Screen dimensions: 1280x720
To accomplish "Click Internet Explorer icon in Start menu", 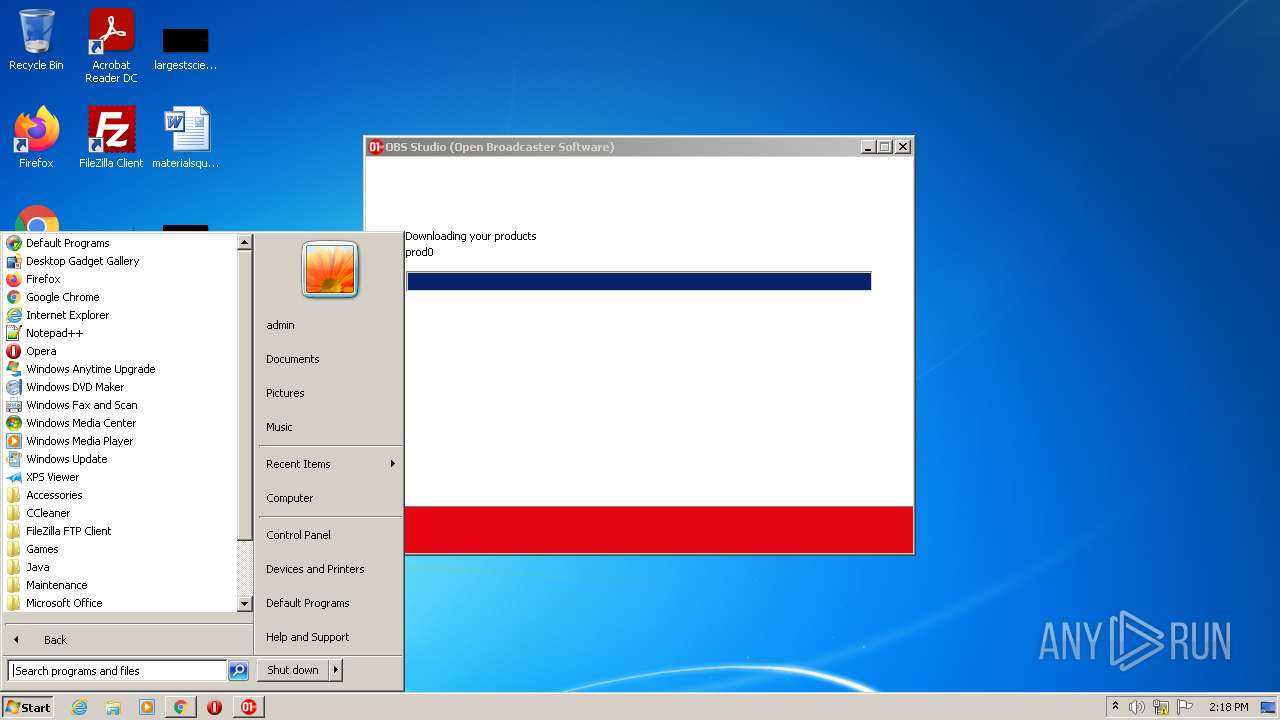I will 14,315.
